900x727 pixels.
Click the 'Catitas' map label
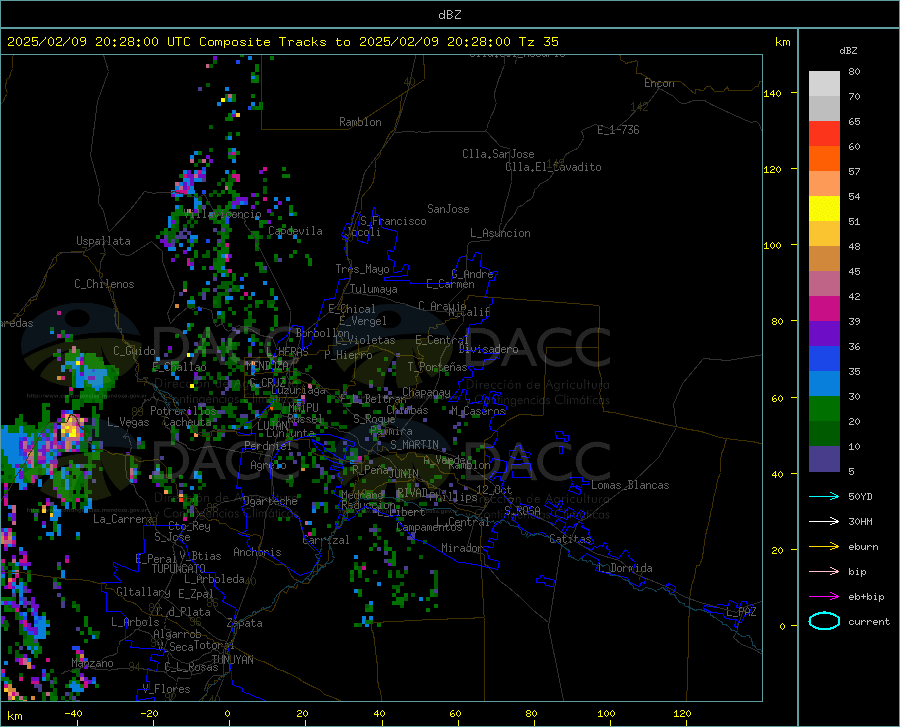tap(570, 539)
